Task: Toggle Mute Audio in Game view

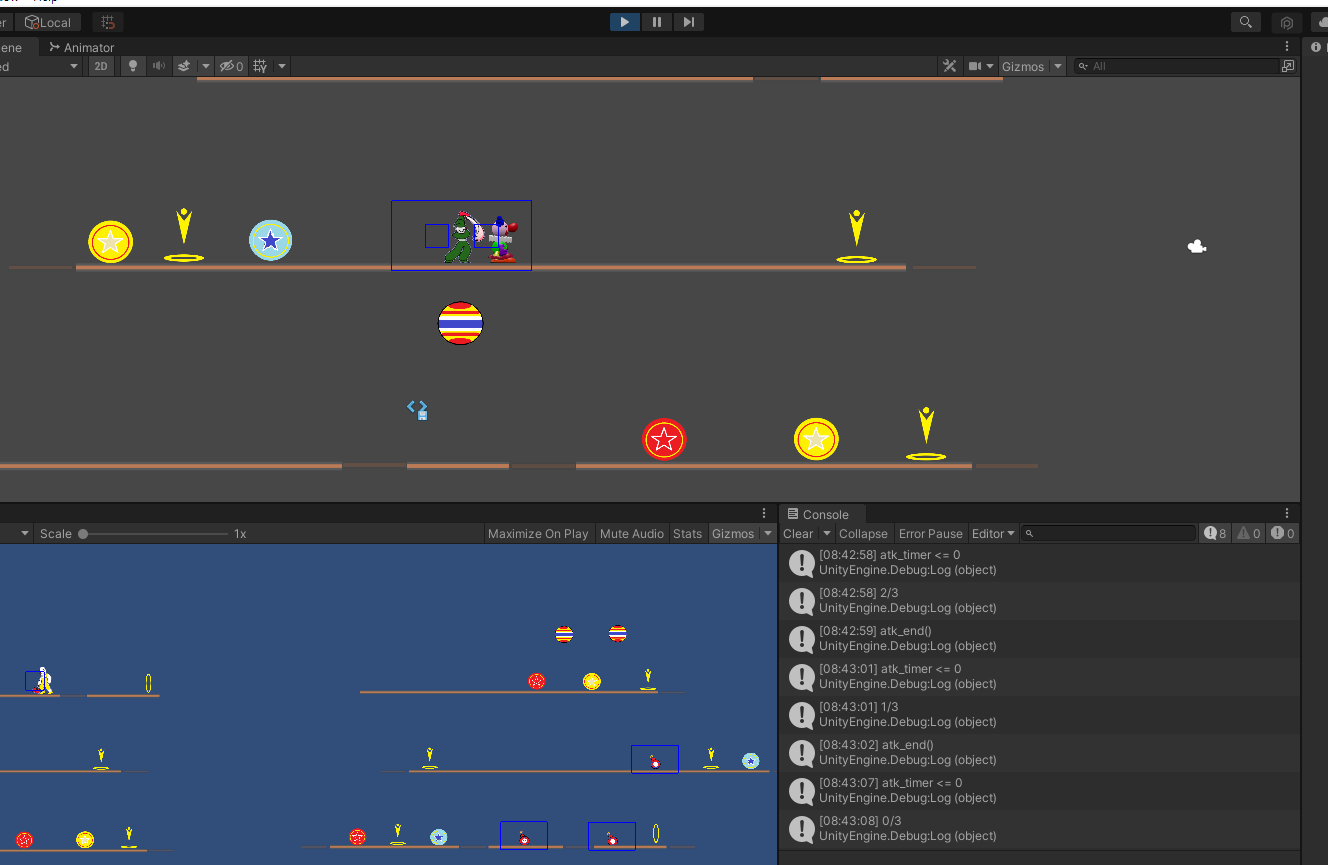Action: coord(632,534)
